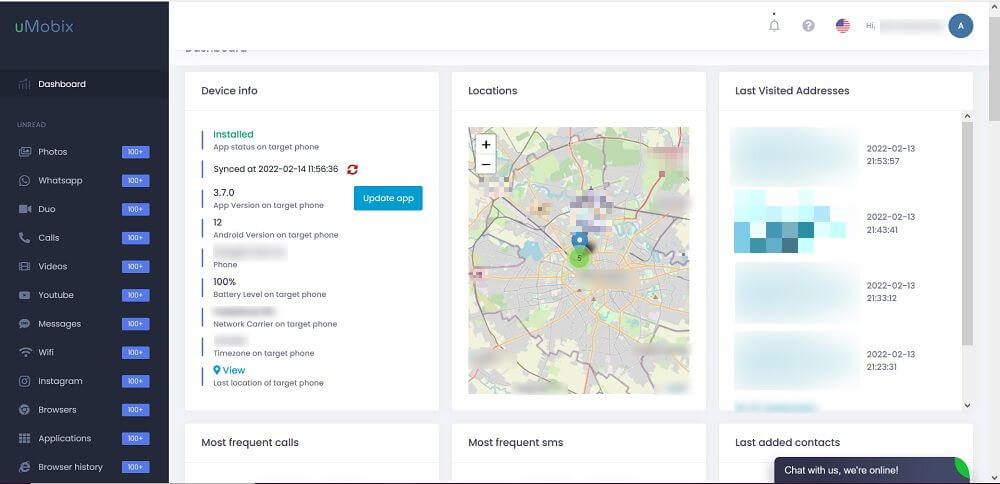Viewport: 1000px width, 484px height.
Task: Zoom out on the locations map
Action: click(486, 164)
